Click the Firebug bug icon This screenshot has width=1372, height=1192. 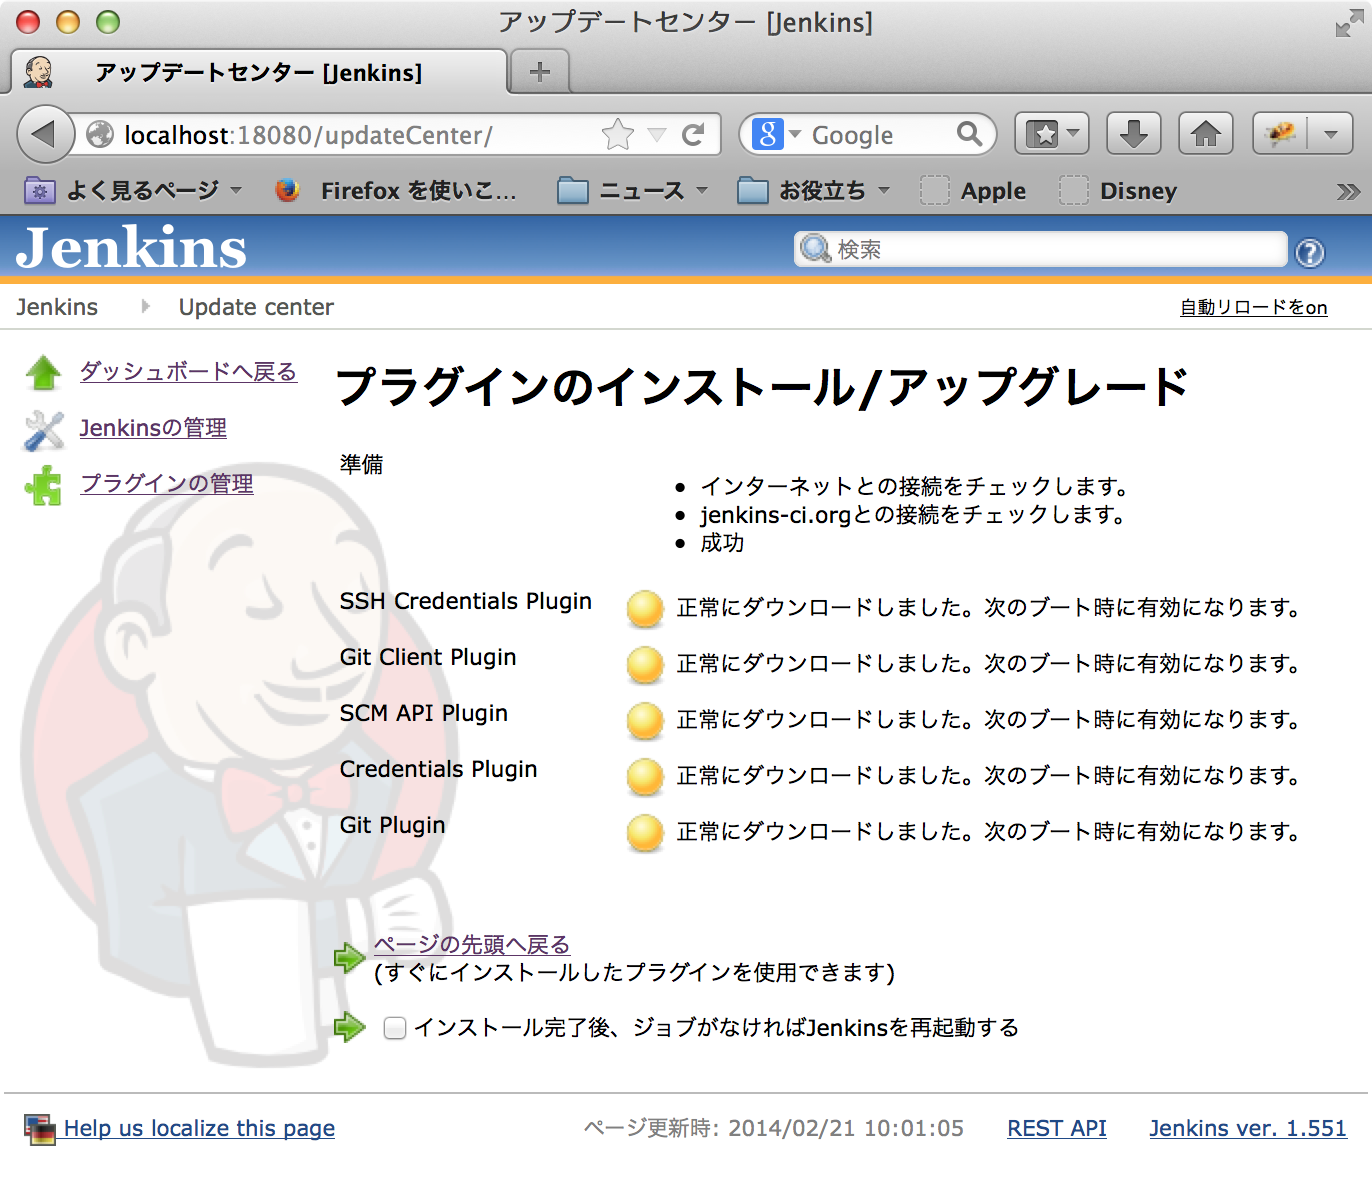1281,133
